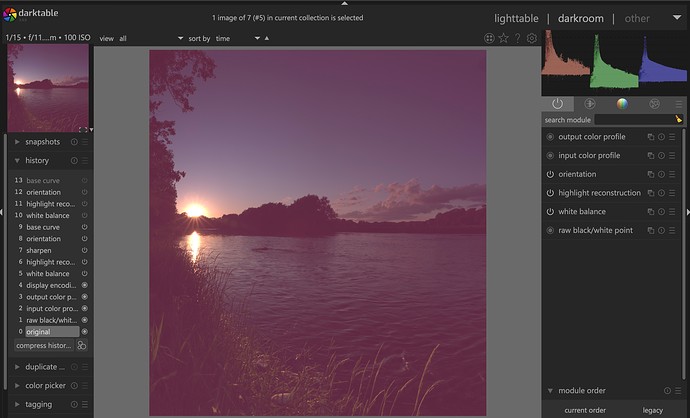
Task: Show the color modules group icon
Action: coord(621,103)
